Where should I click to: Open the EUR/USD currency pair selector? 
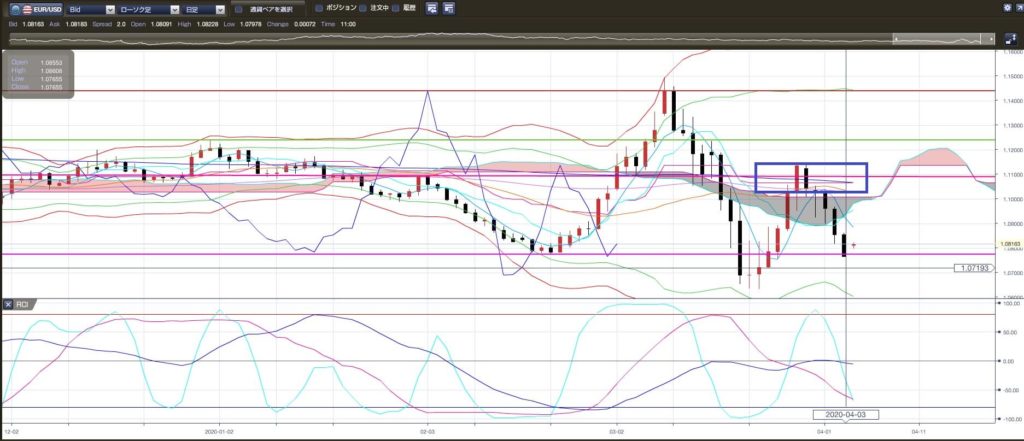[x=37, y=9]
